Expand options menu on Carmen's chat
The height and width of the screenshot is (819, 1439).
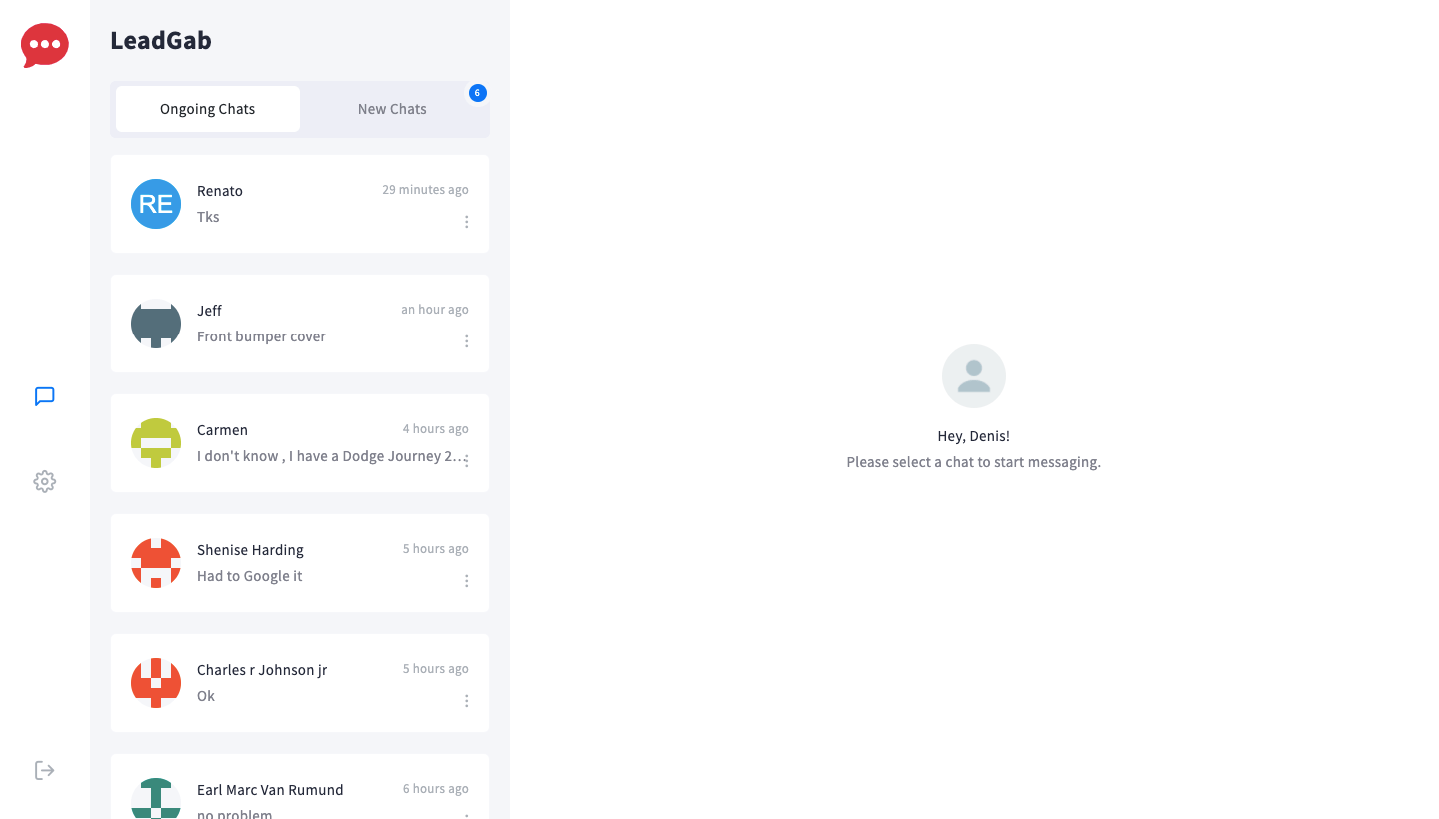[466, 461]
